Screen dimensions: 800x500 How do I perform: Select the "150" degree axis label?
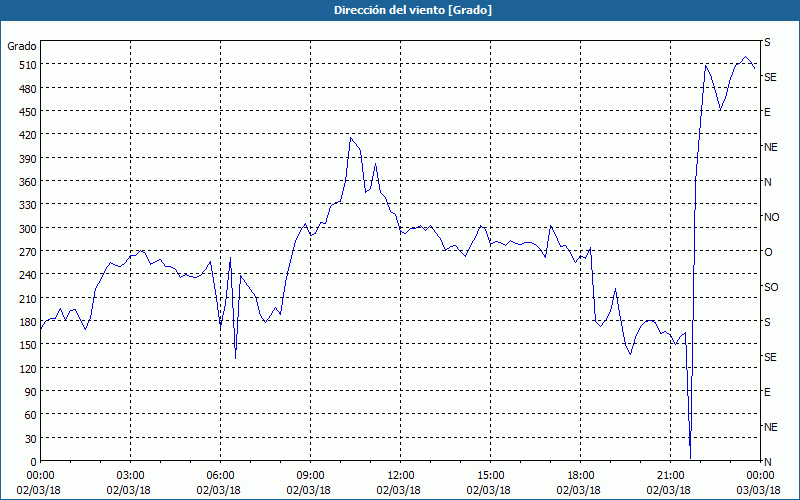(28, 345)
